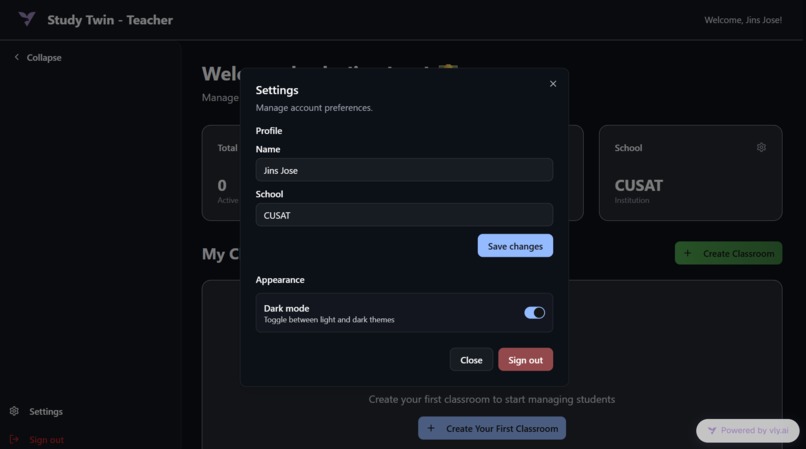Open Settings from the sidebar
Screen dimensions: 806x449
36,411
